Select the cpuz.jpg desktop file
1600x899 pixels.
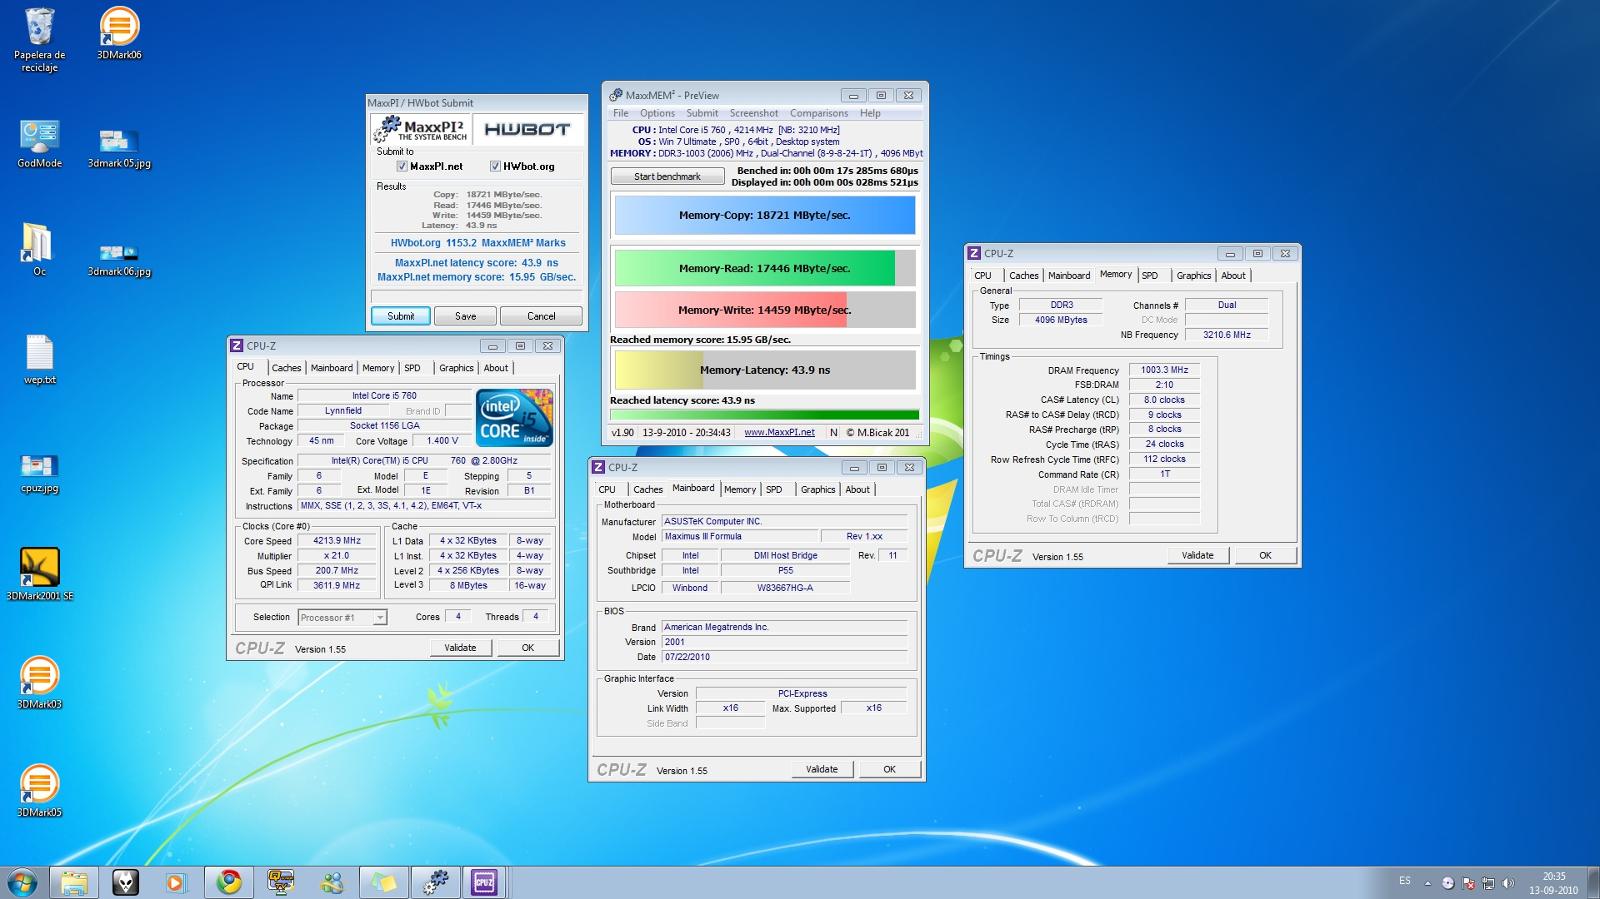click(x=39, y=474)
